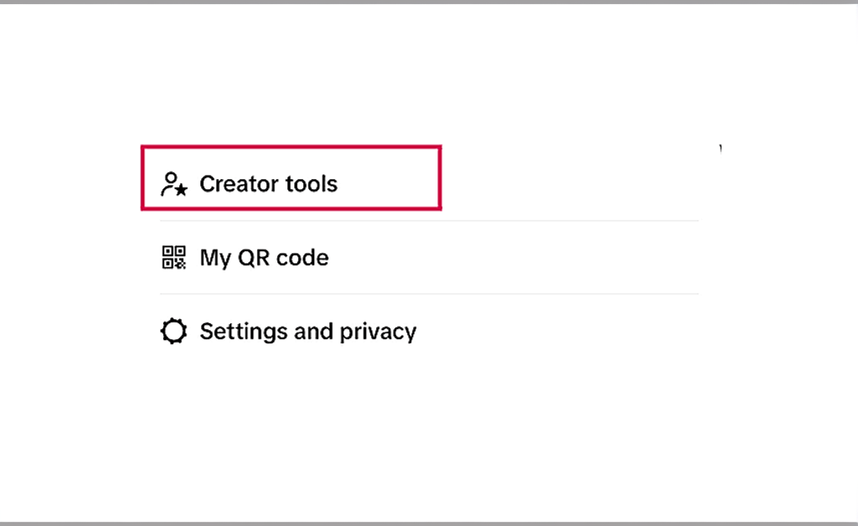
Task: Click the QR code grid icon
Action: point(174,257)
